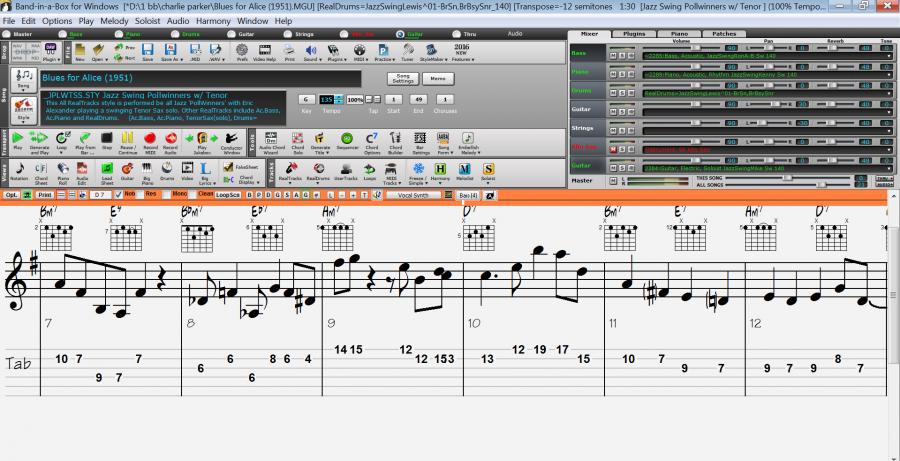Screen dimensions: 900x461
Task: Open the Sound dropdown in toolbar
Action: pos(311,52)
